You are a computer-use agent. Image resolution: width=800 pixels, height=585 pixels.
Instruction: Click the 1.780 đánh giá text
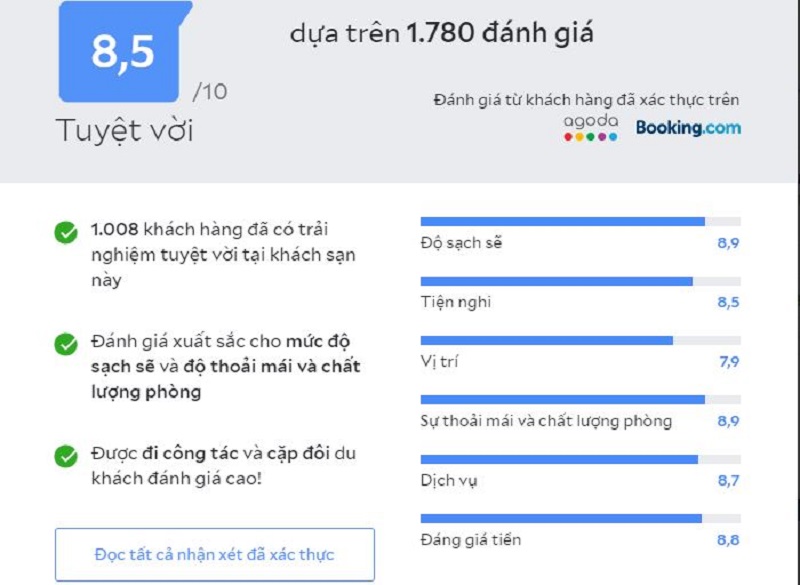coord(500,33)
